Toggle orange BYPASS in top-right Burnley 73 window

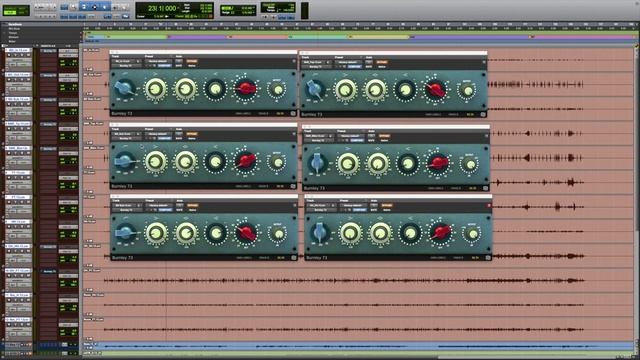[382, 62]
